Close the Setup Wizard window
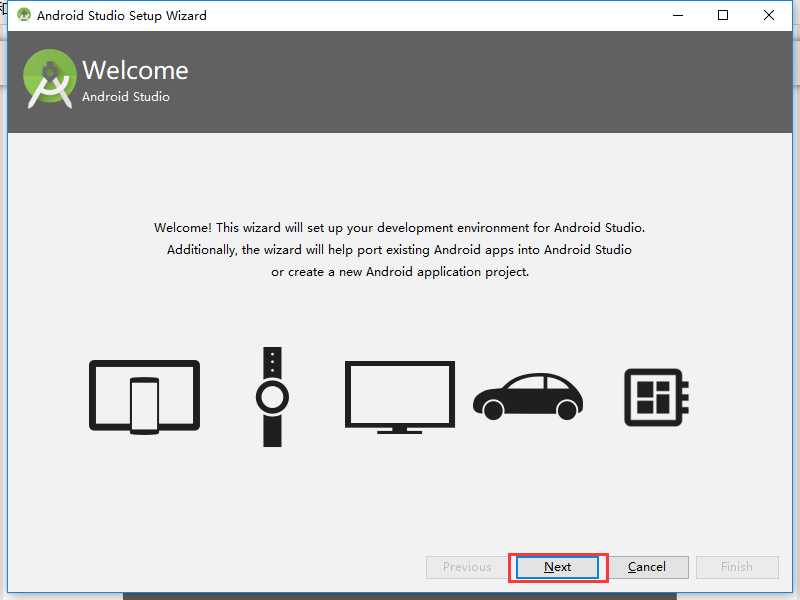This screenshot has height=600, width=800. pyautogui.click(x=769, y=15)
